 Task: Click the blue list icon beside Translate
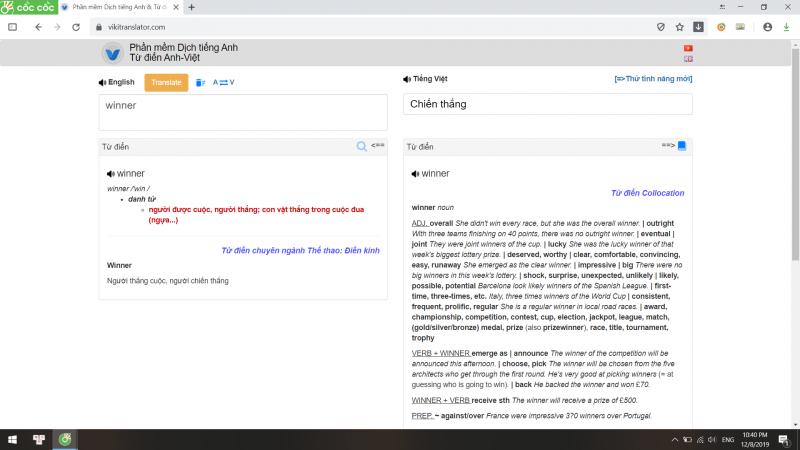tap(201, 83)
